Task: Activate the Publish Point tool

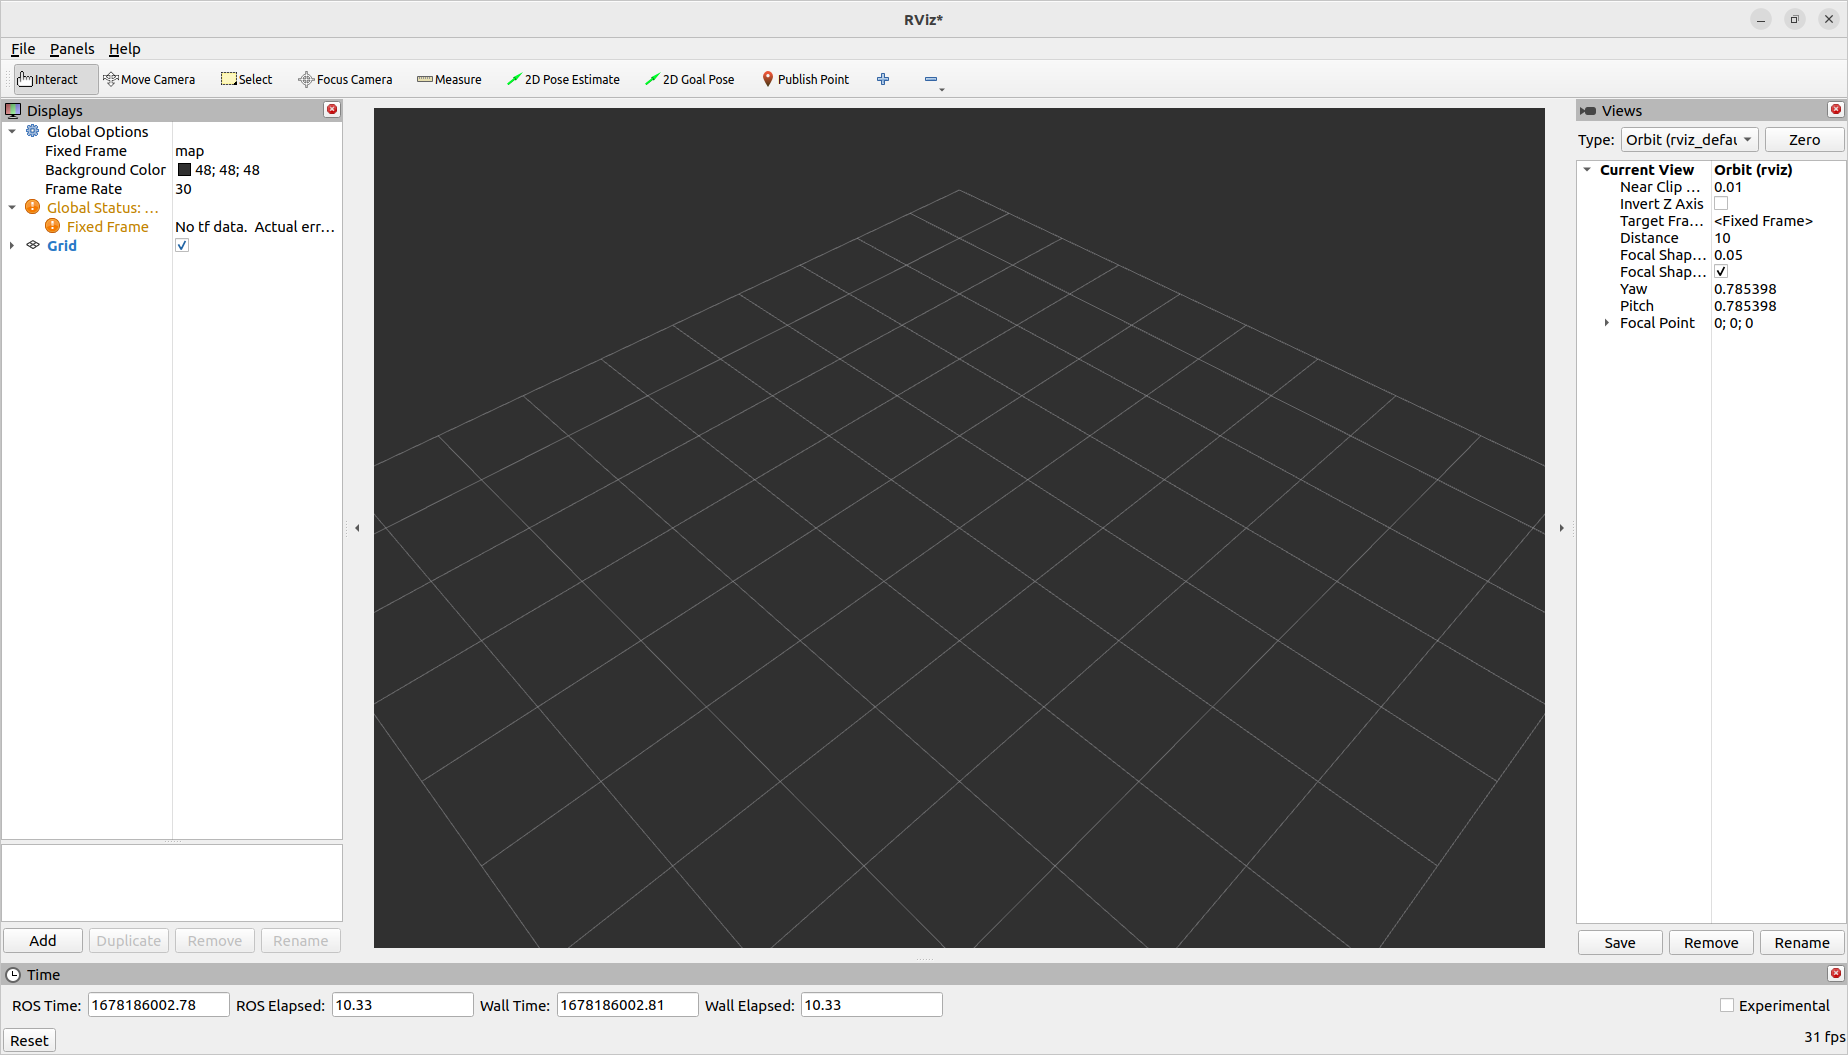Action: point(805,79)
